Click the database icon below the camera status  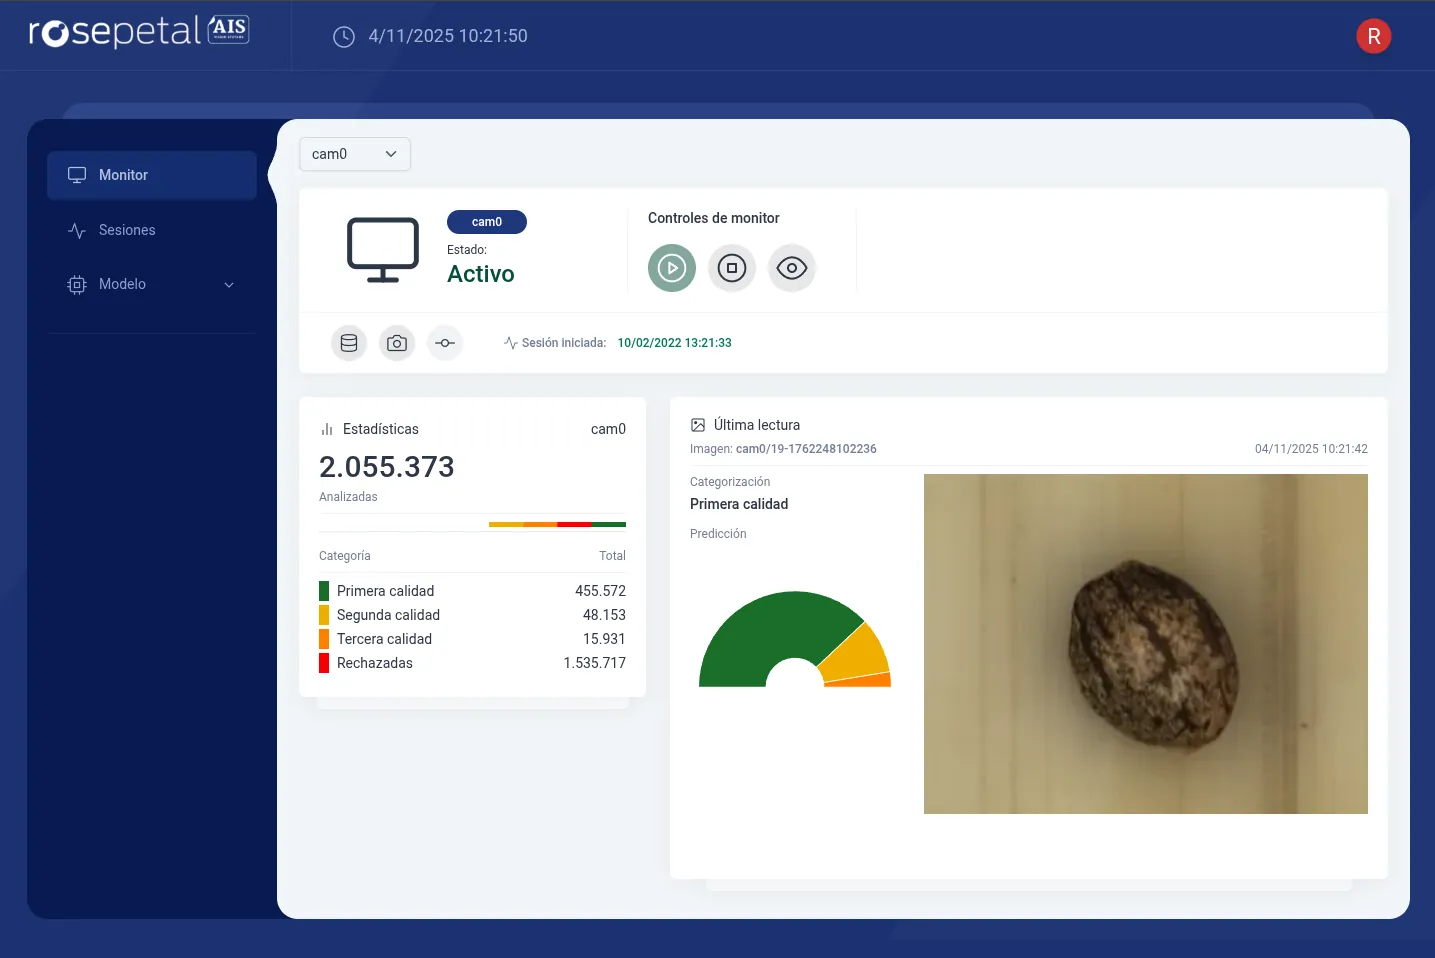tap(349, 343)
